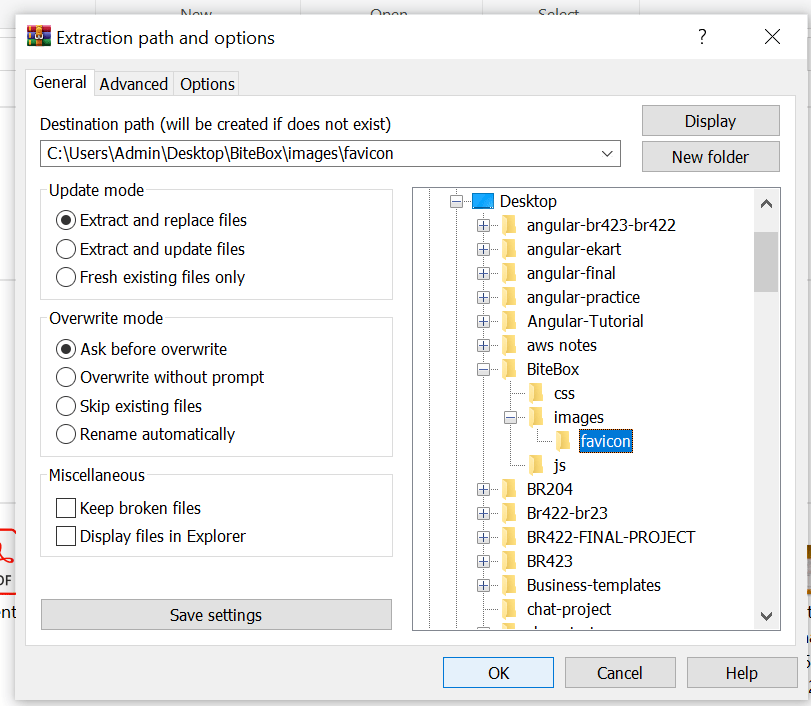Click the WinRAR icon in title bar
811x706 pixels.
point(39,37)
